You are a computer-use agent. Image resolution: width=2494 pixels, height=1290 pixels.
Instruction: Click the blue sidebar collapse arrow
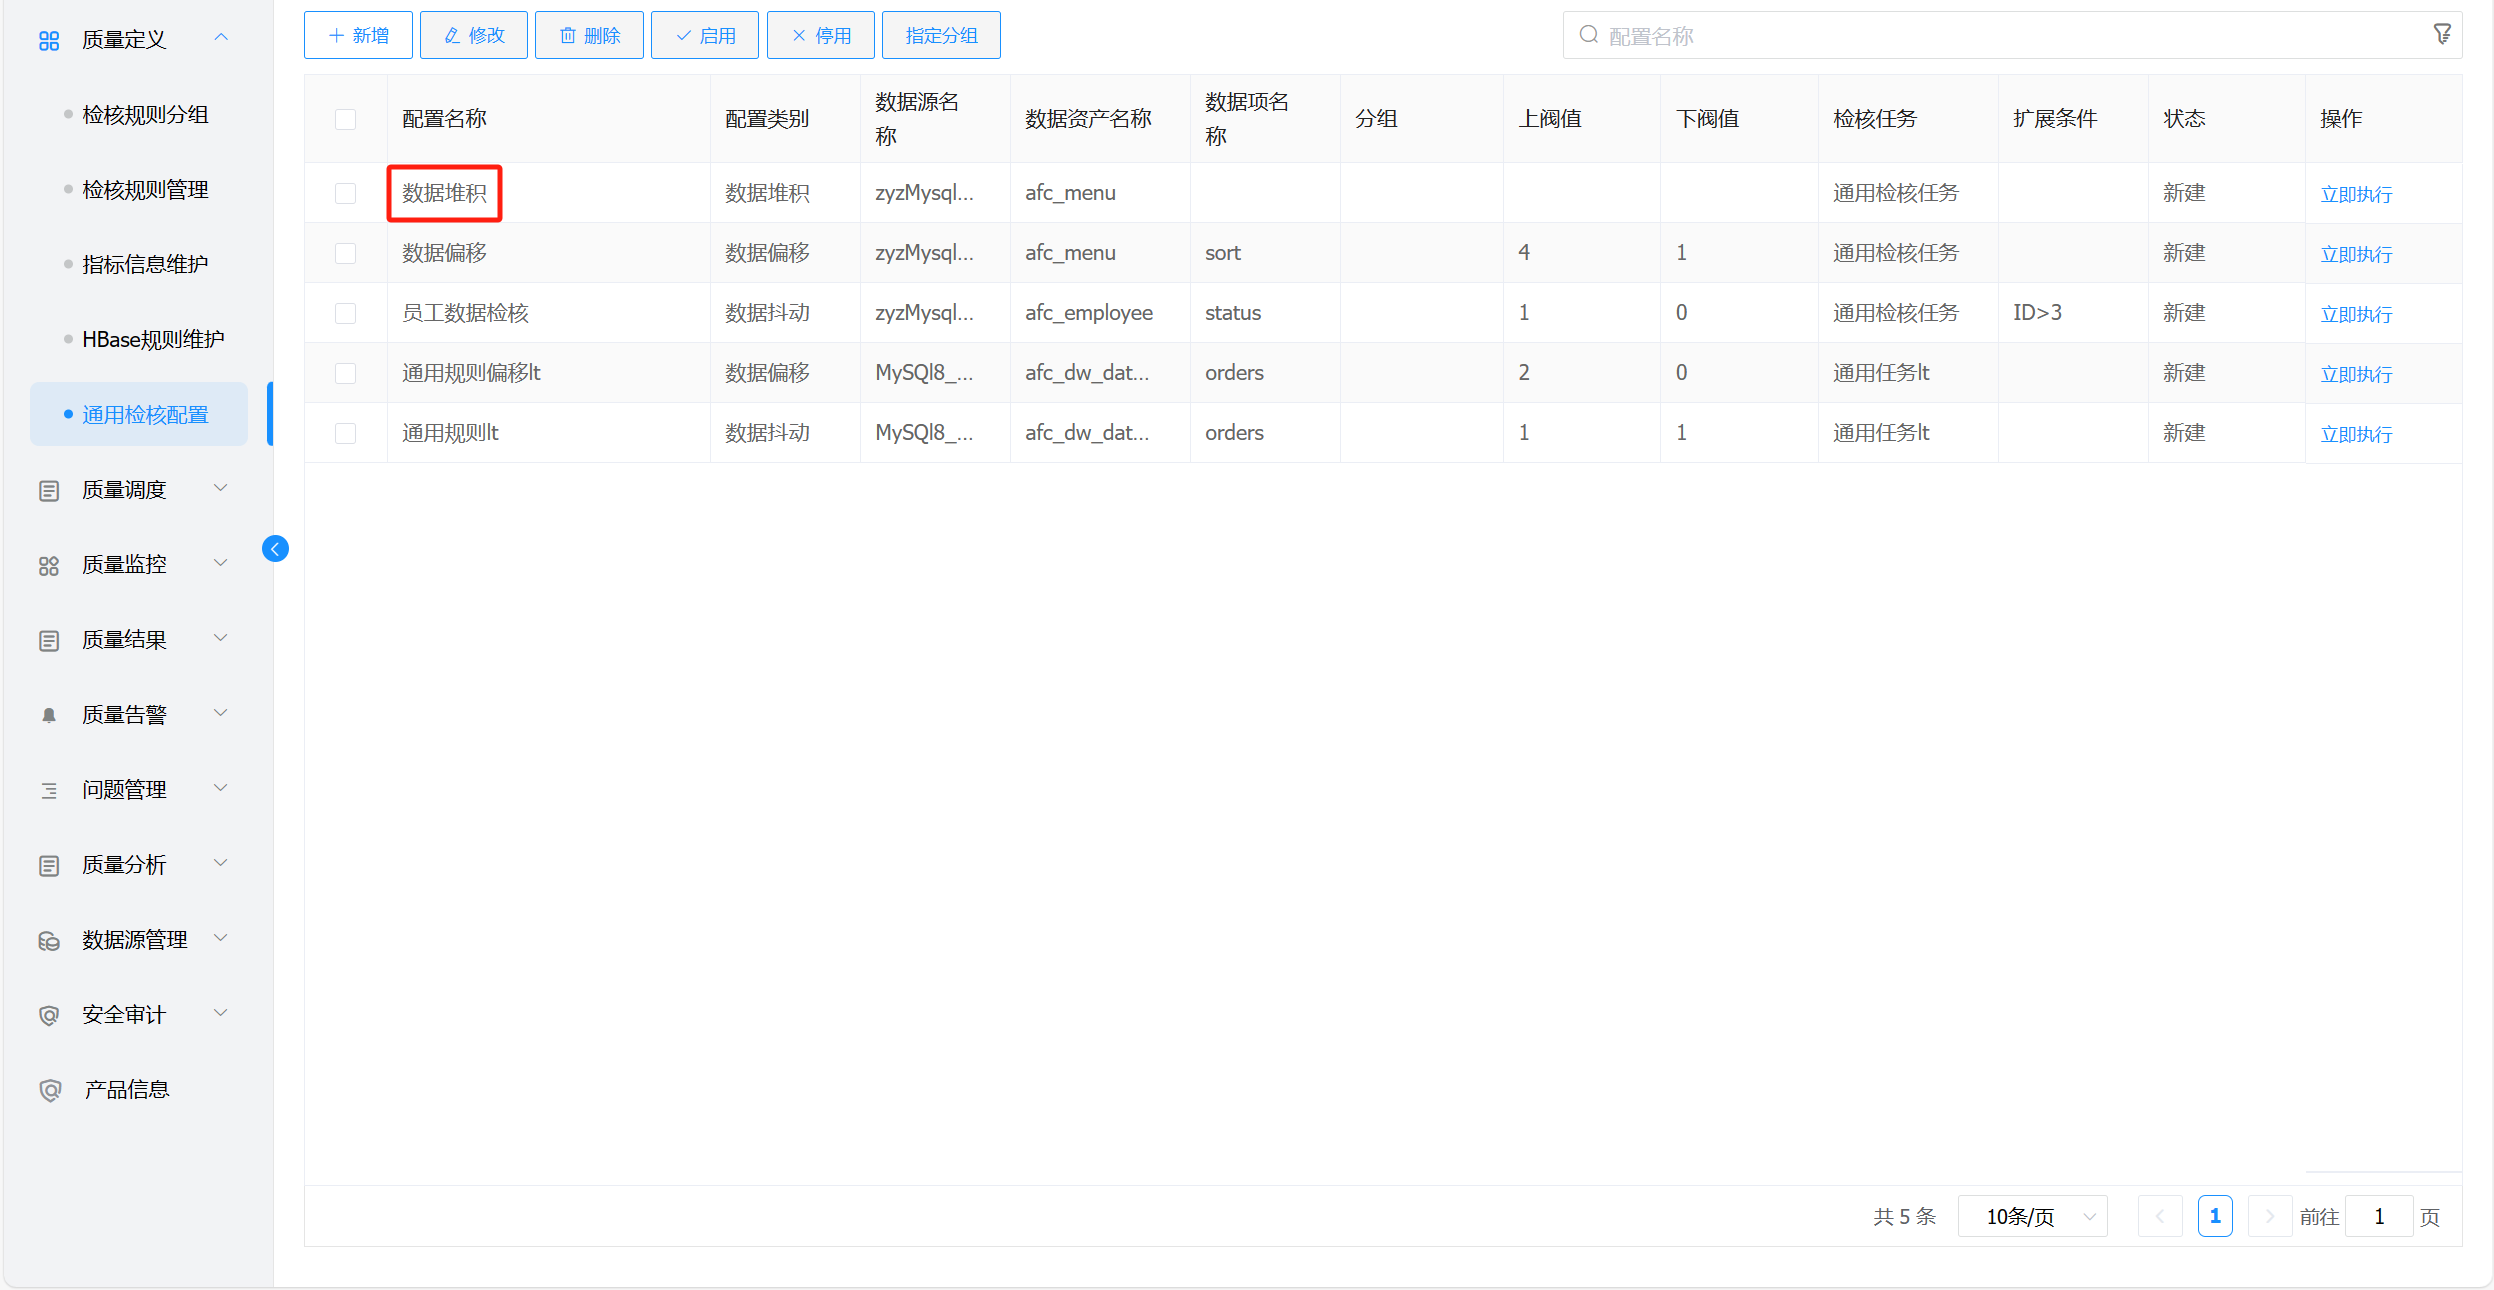point(275,549)
